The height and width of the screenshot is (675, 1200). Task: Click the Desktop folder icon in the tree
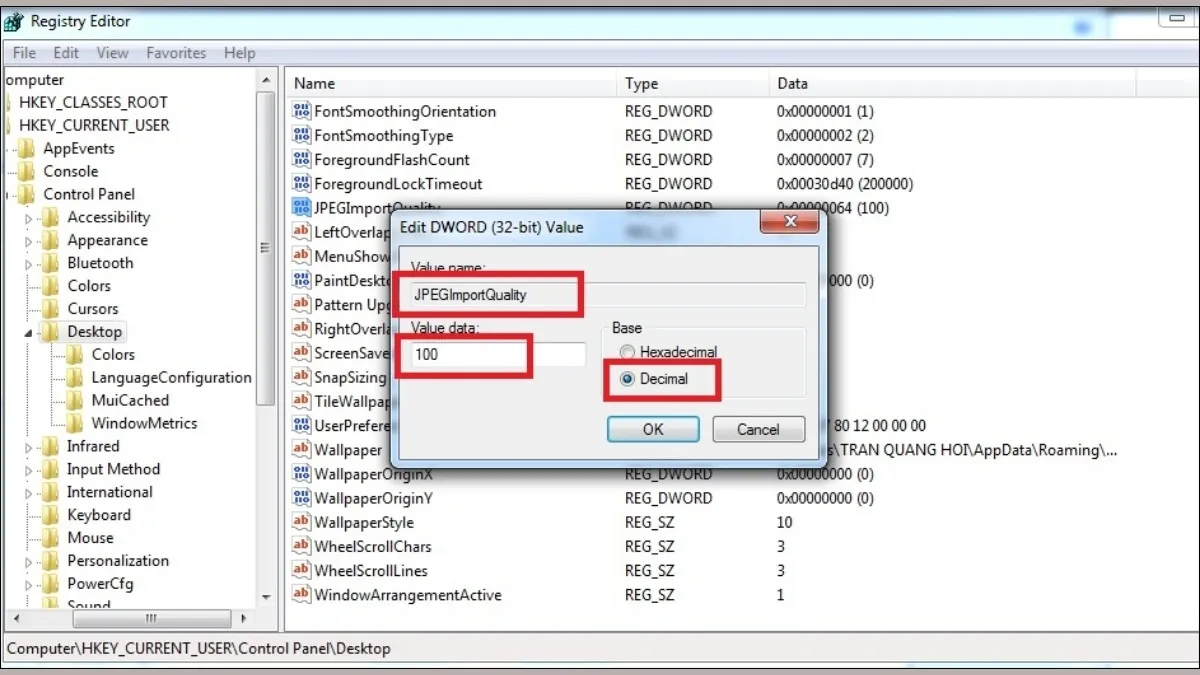point(50,331)
